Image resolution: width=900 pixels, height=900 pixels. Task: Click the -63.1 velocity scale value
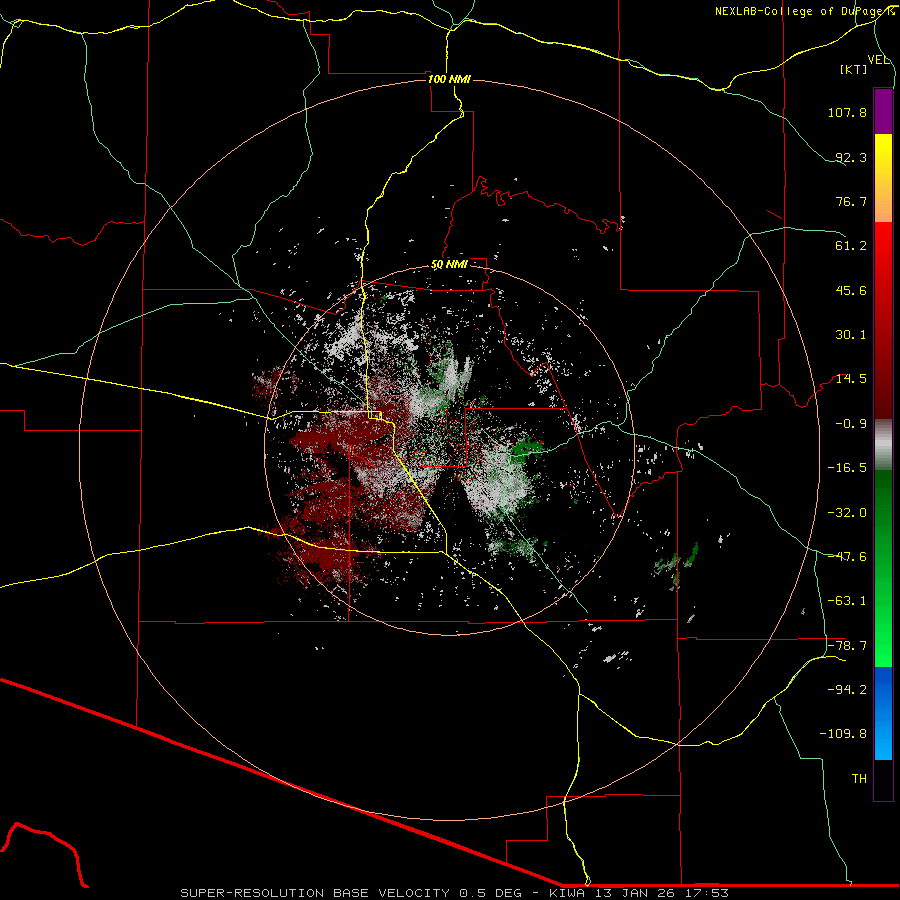847,601
